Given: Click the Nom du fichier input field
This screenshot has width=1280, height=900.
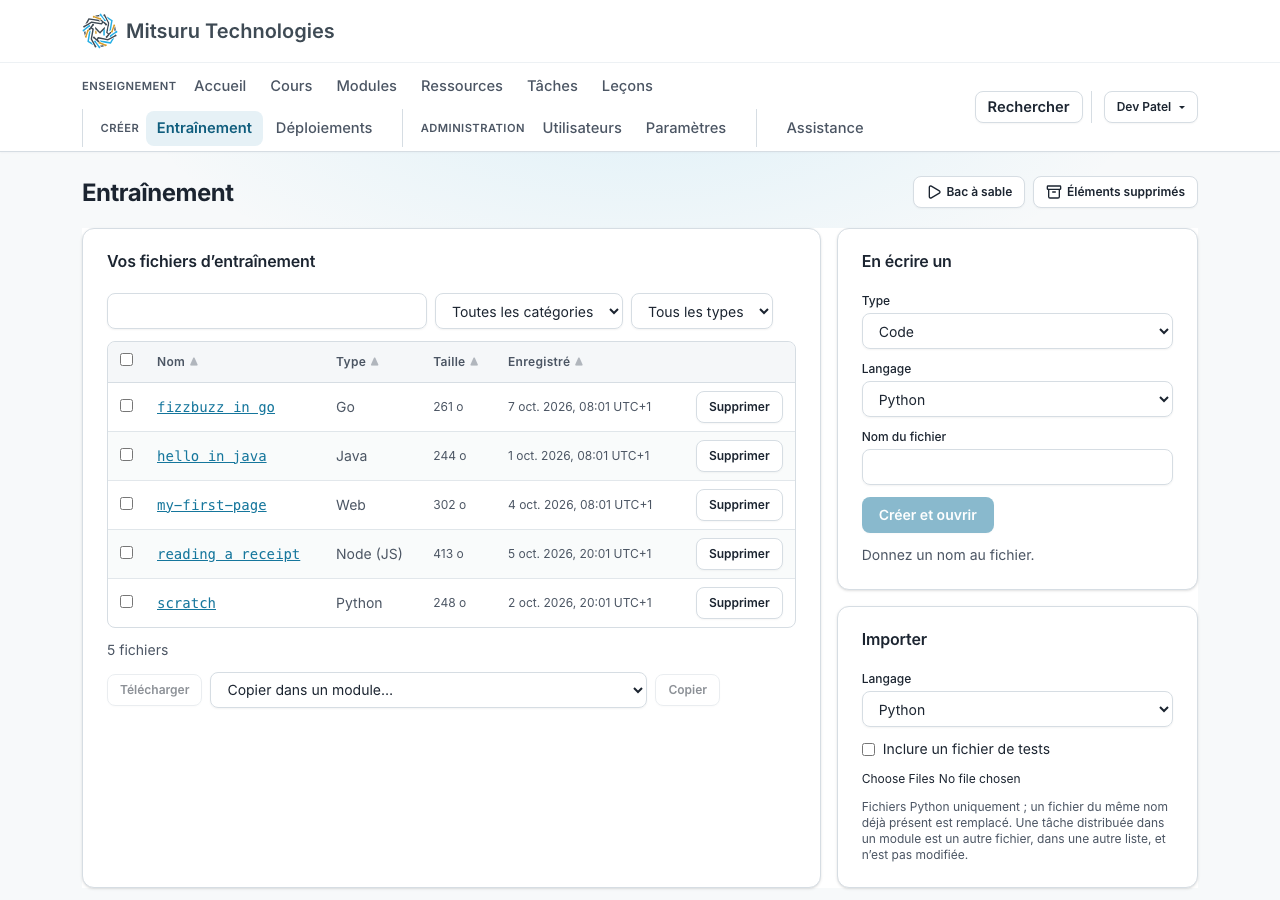Looking at the screenshot, I should point(1017,467).
